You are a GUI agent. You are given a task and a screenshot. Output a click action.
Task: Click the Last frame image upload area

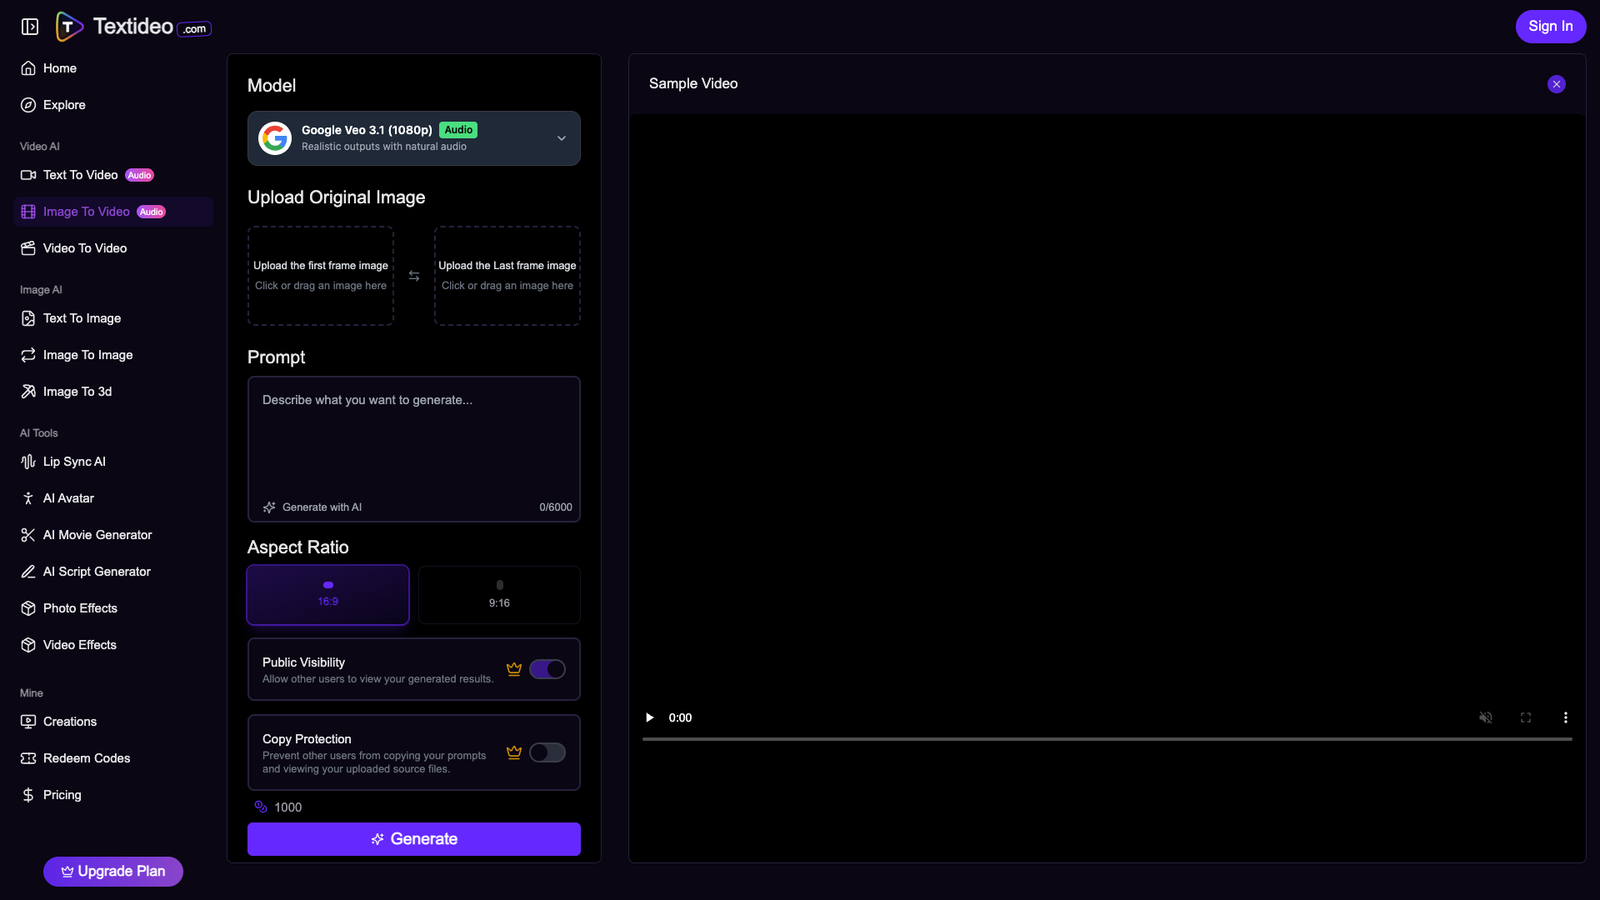tap(507, 276)
